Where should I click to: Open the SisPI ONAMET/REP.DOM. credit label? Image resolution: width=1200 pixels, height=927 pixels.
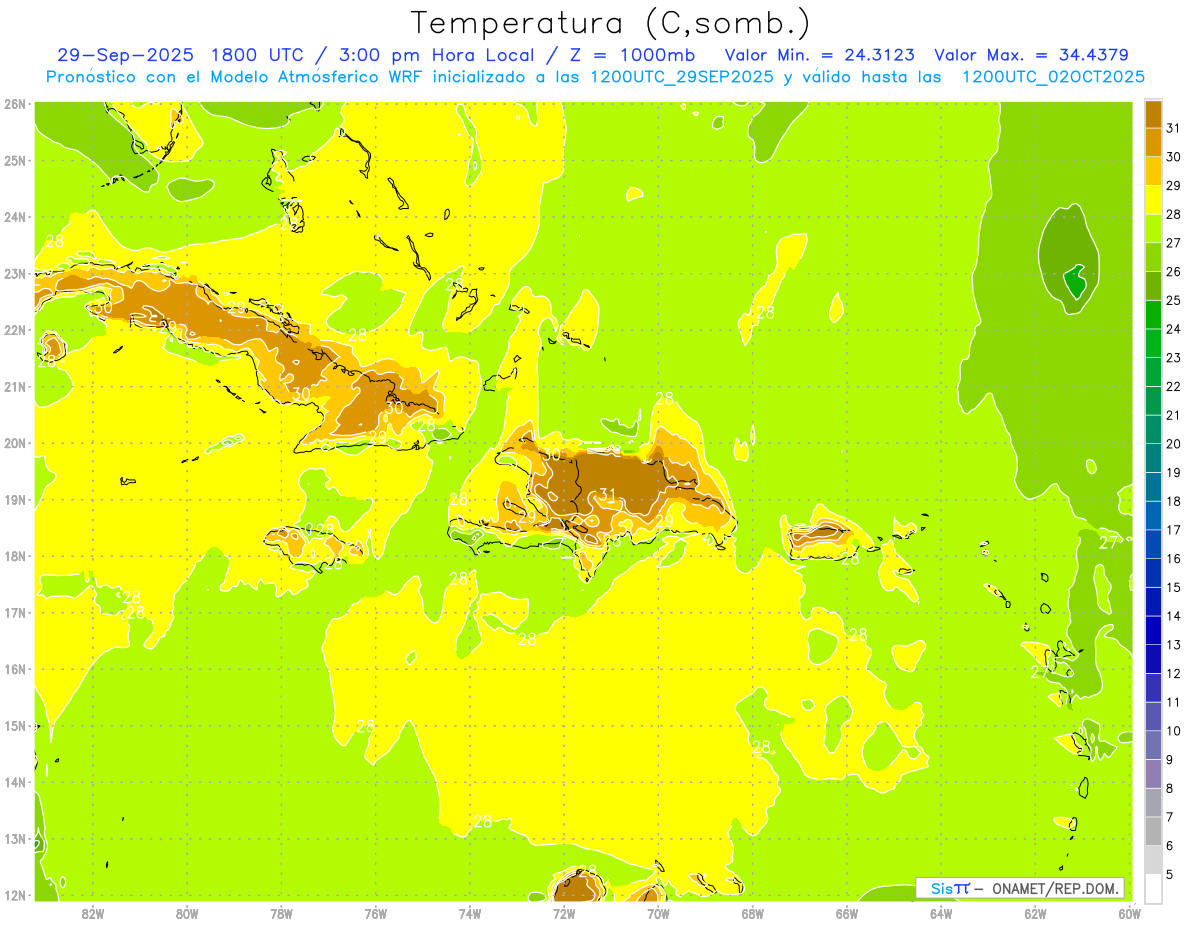(x=1020, y=888)
